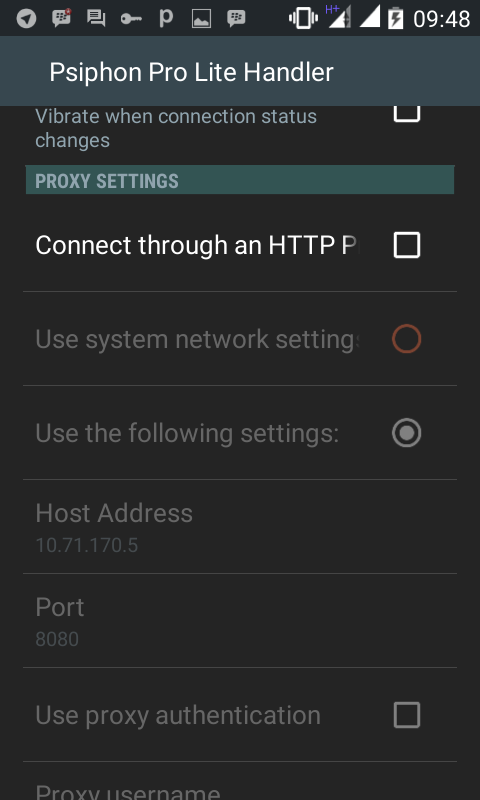
Task: Open the Port 8080 setting
Action: tap(240, 620)
